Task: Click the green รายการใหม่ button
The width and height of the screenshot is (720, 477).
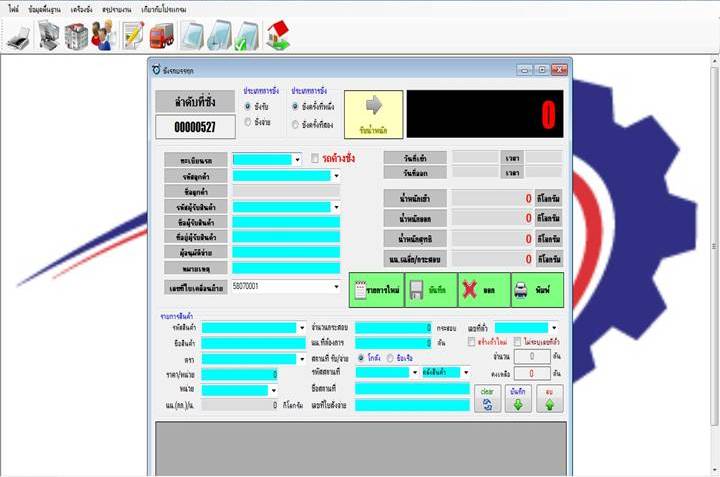Action: [x=377, y=290]
